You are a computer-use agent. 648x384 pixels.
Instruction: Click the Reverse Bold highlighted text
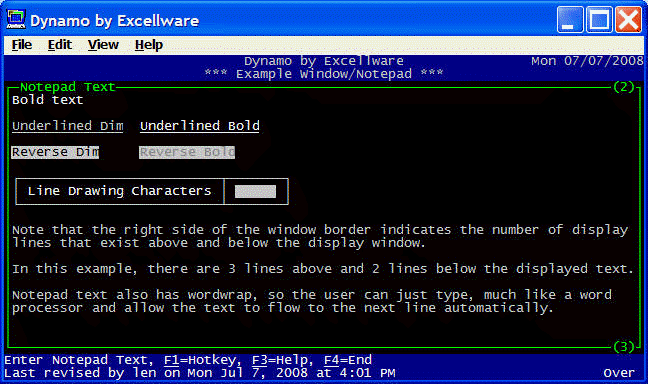click(x=187, y=152)
